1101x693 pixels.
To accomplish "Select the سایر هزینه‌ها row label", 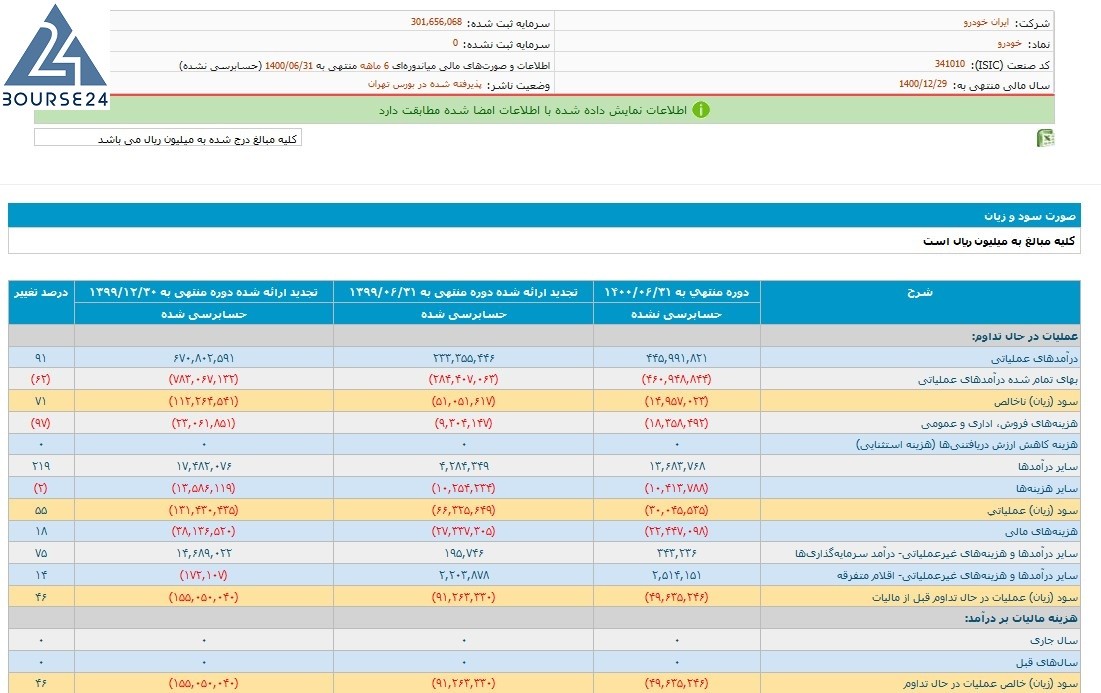I will click(x=1047, y=488).
